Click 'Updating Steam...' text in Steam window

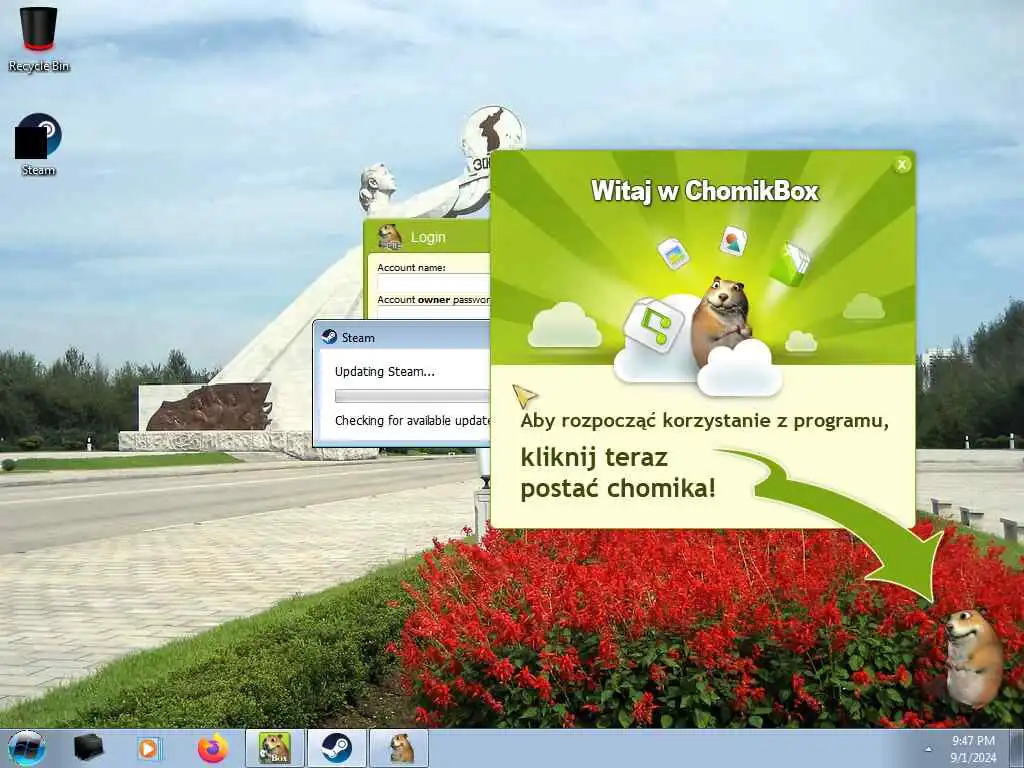point(385,372)
